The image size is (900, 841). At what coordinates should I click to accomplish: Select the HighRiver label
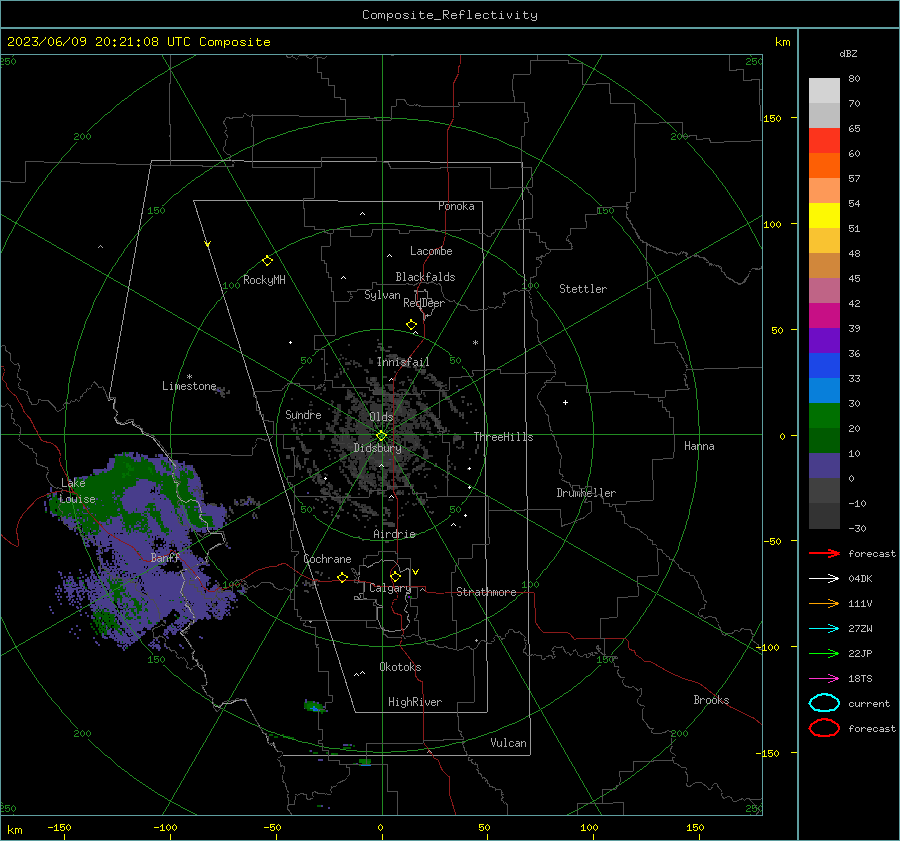415,702
